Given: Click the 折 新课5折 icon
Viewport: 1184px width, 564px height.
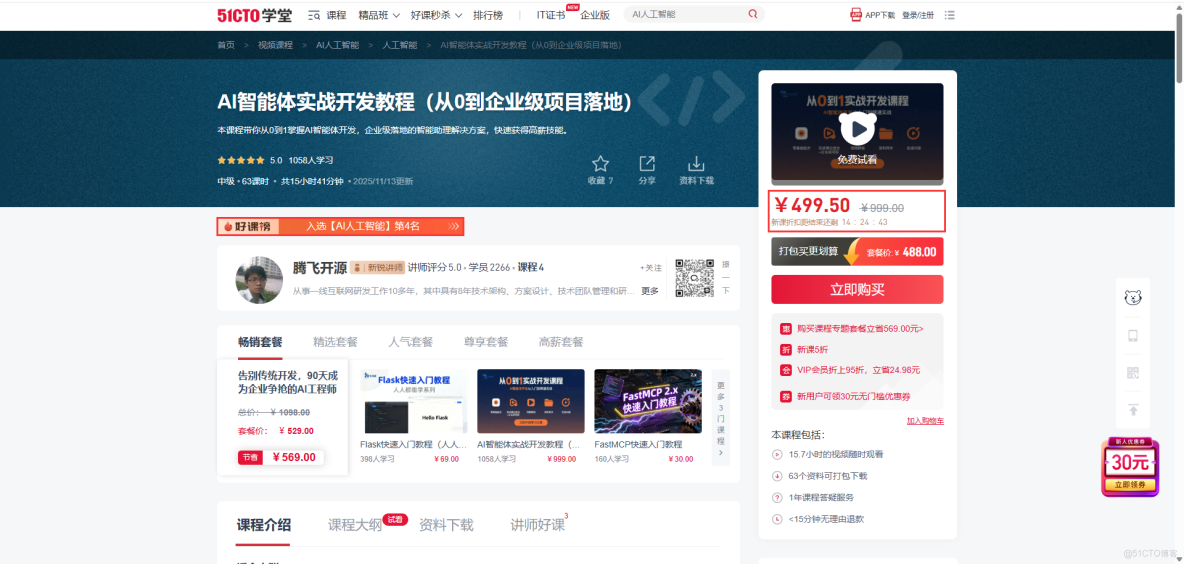Looking at the screenshot, I should click(785, 350).
